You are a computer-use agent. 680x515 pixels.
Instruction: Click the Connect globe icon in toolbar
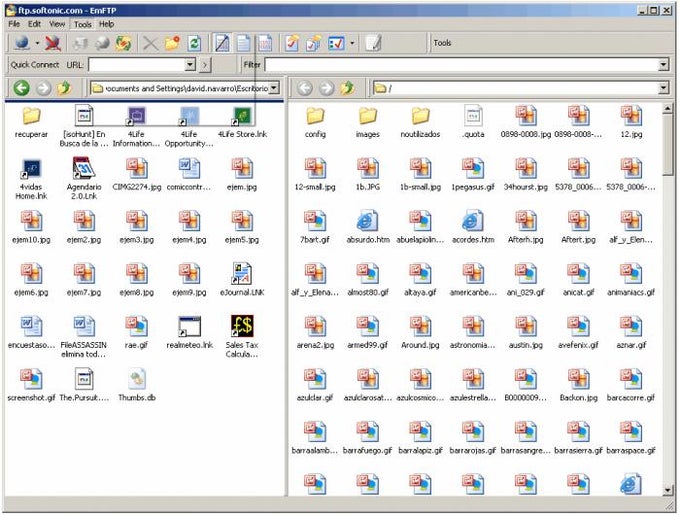[22, 43]
